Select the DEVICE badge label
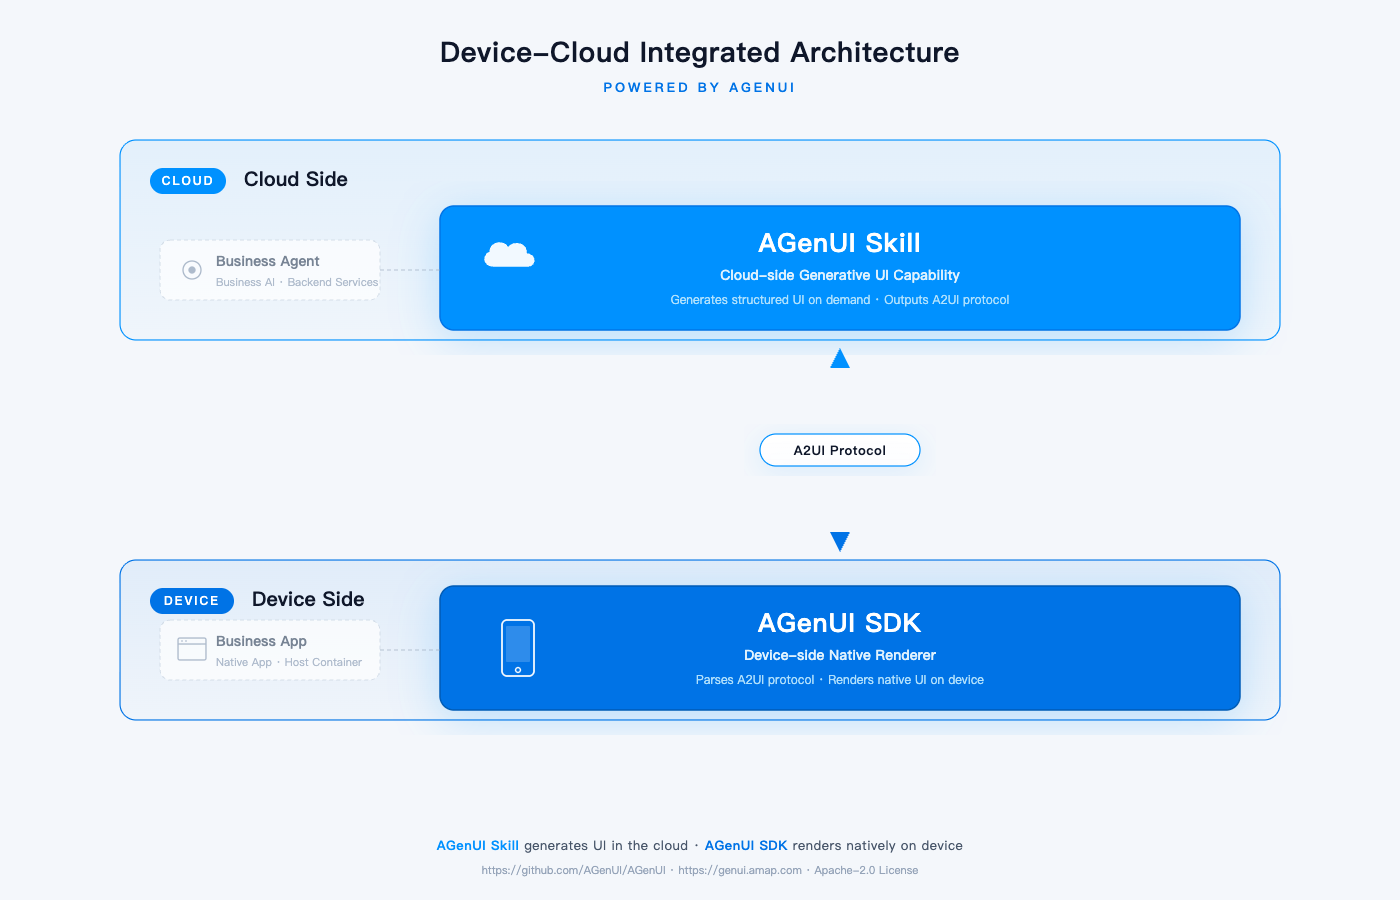1400x900 pixels. [x=192, y=600]
